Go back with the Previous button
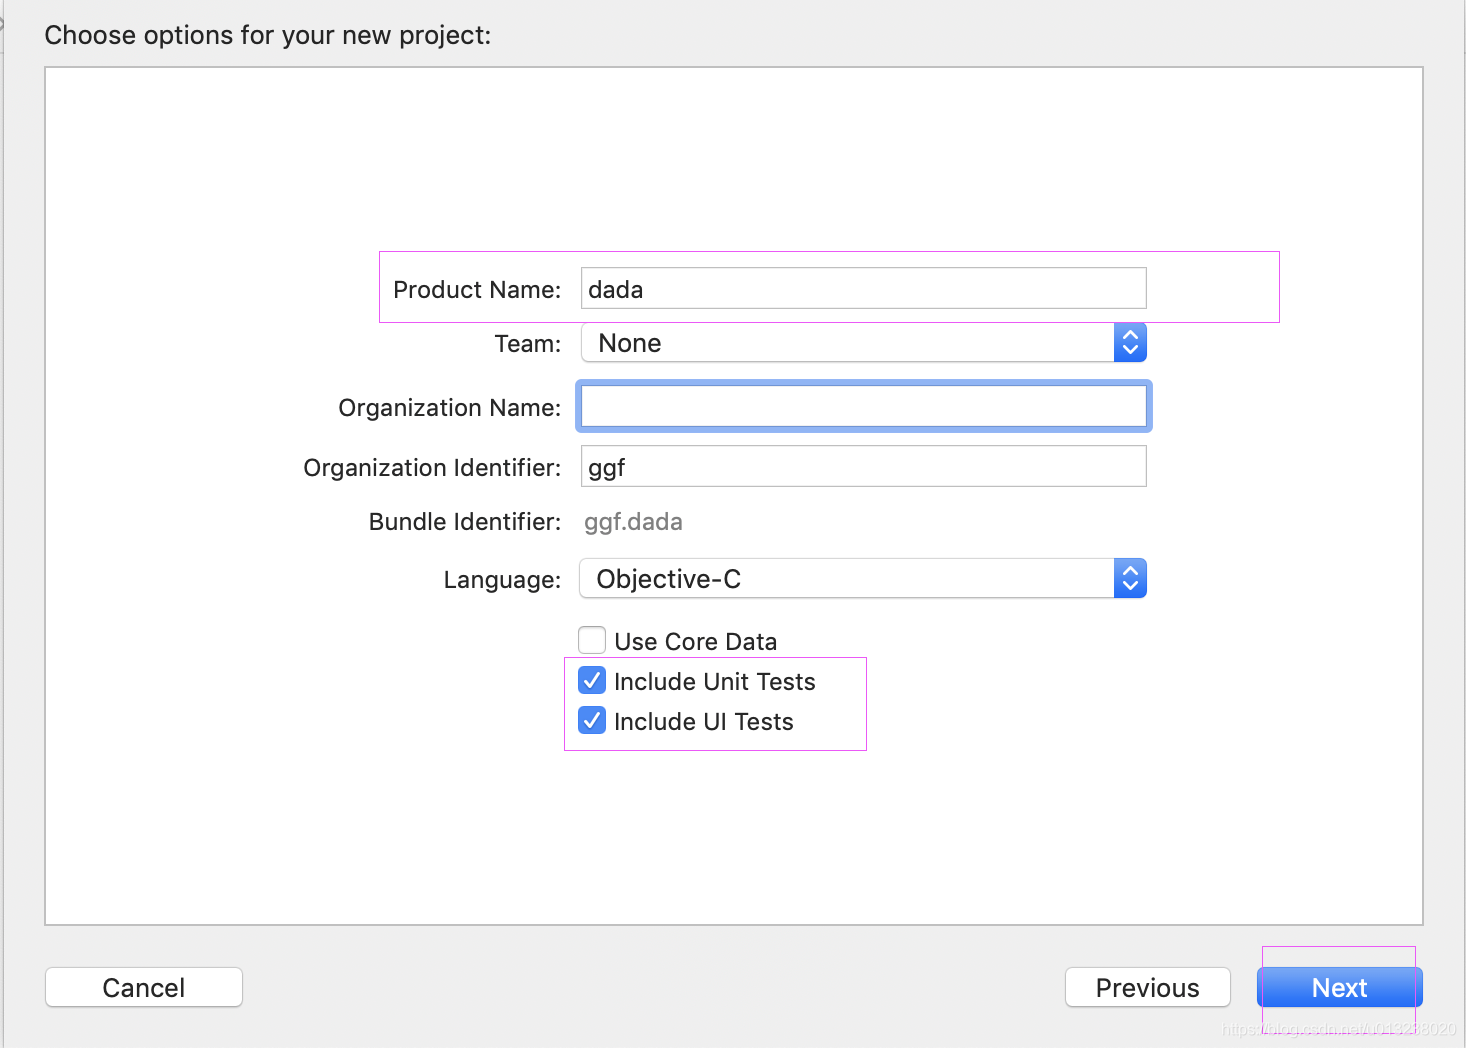The width and height of the screenshot is (1466, 1048). coord(1147,988)
